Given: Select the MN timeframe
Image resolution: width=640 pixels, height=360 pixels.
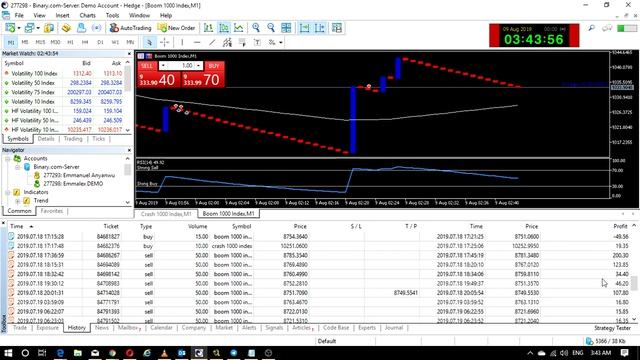Looking at the screenshot, I should (130, 42).
